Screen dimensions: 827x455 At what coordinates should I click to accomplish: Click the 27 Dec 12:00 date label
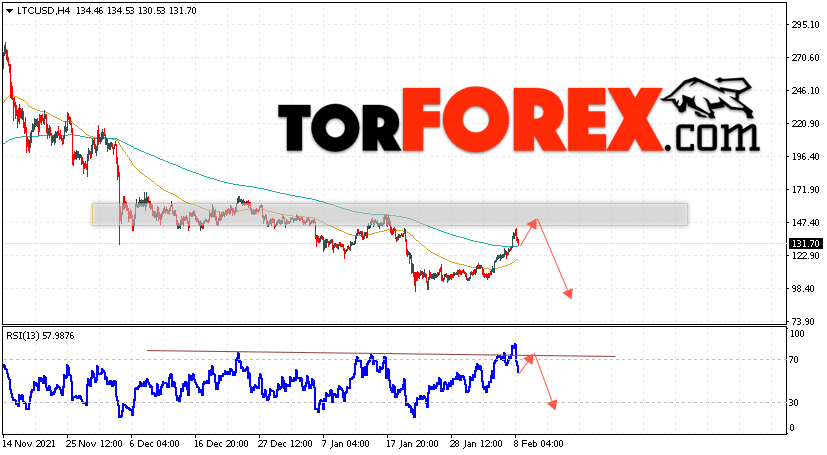(284, 444)
